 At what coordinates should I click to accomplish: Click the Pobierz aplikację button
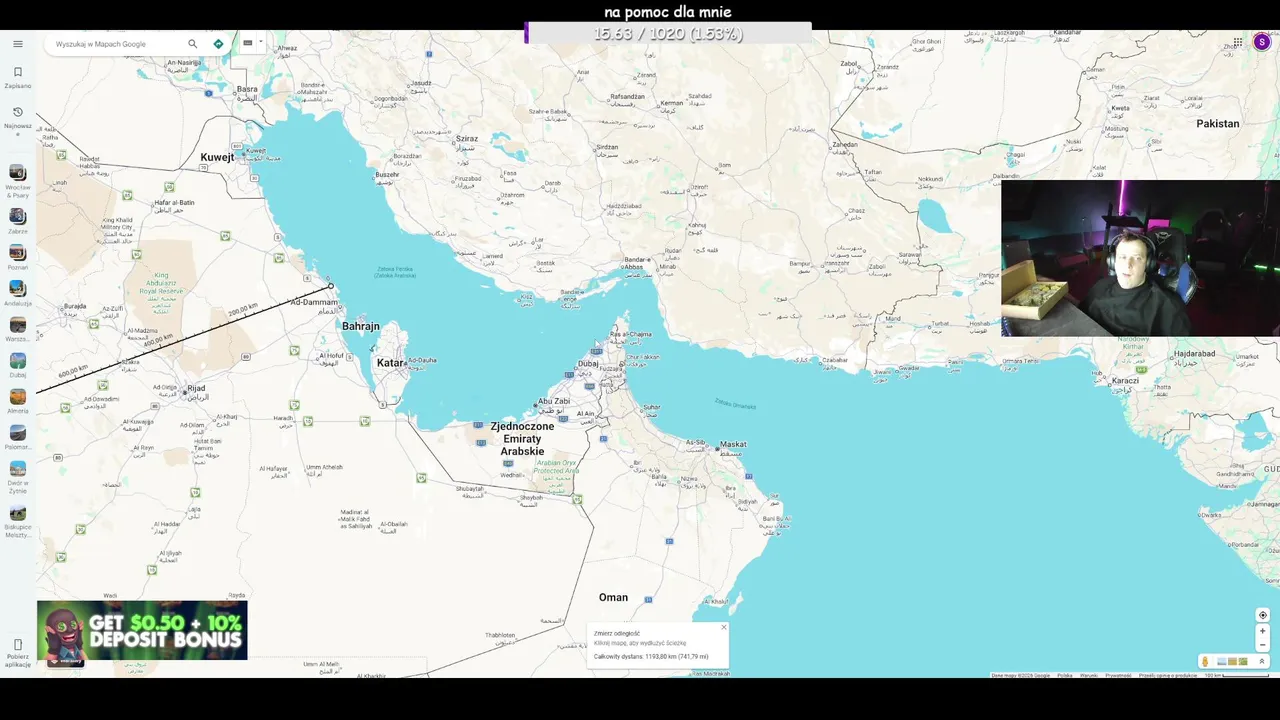[17, 652]
